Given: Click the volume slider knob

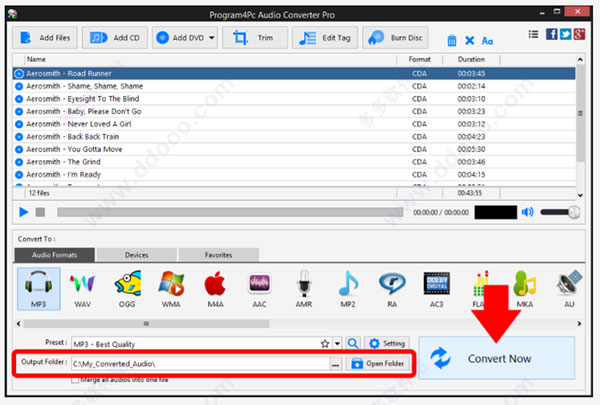Looking at the screenshot, I should (574, 212).
